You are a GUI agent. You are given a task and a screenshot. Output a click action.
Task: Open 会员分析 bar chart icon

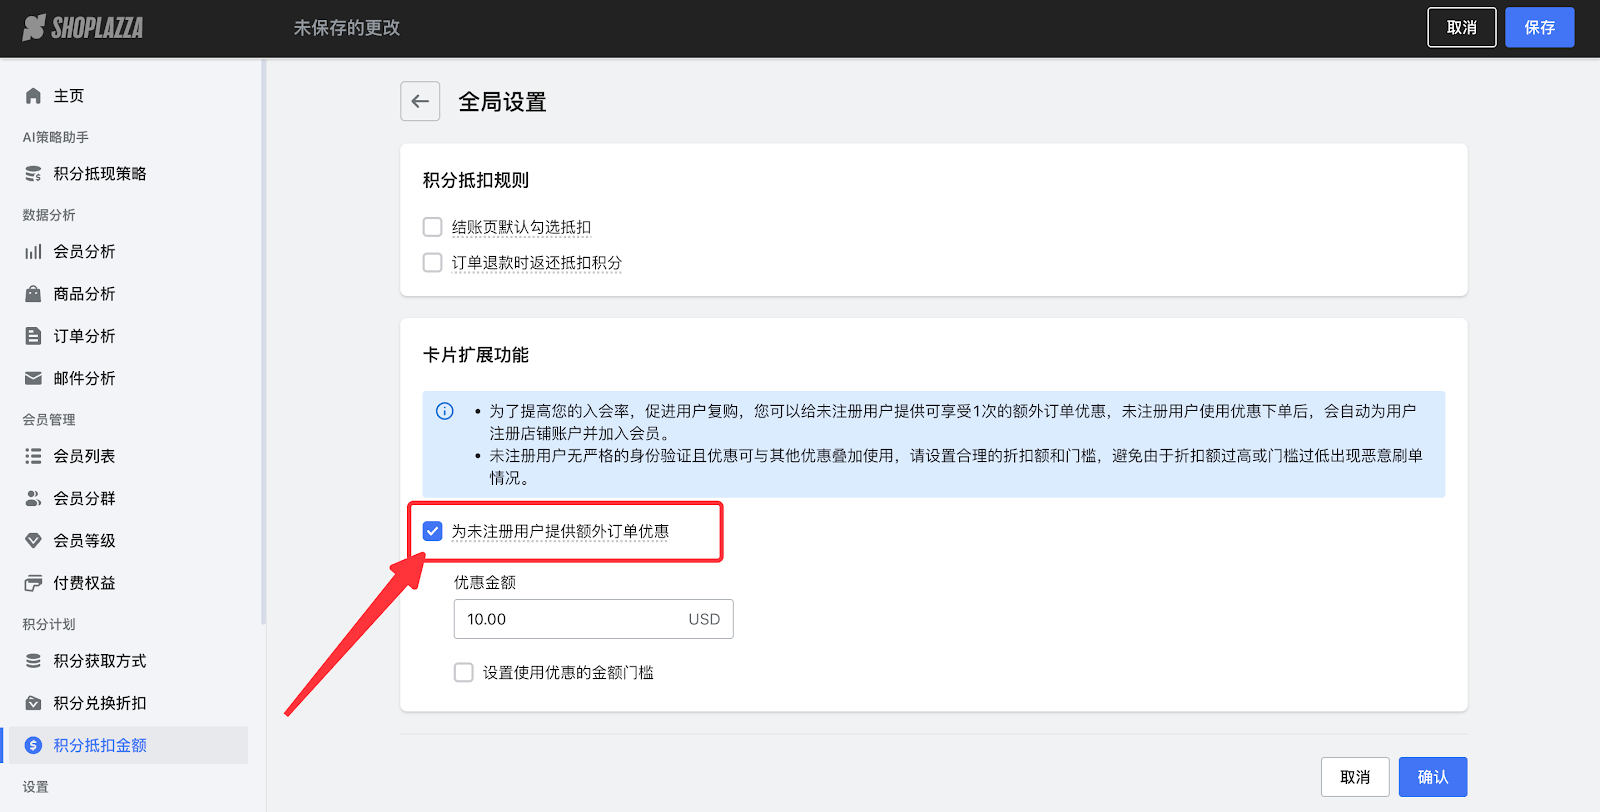point(33,252)
